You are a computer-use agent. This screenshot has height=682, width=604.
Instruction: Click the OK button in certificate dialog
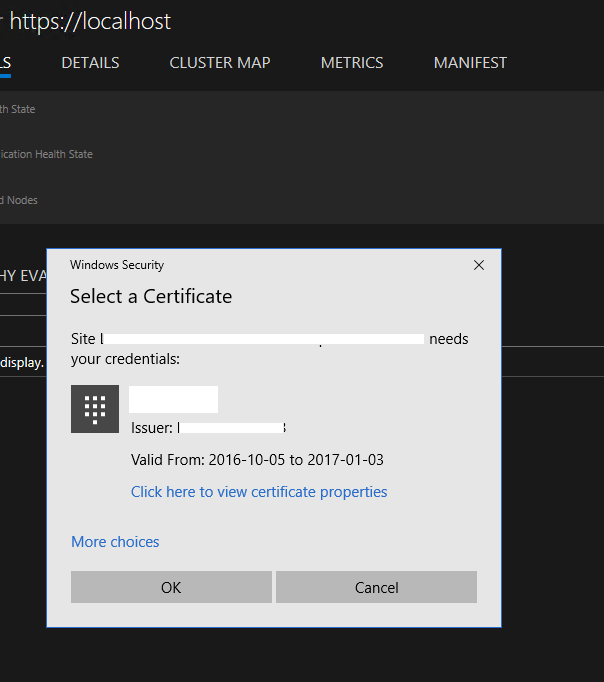pos(171,587)
